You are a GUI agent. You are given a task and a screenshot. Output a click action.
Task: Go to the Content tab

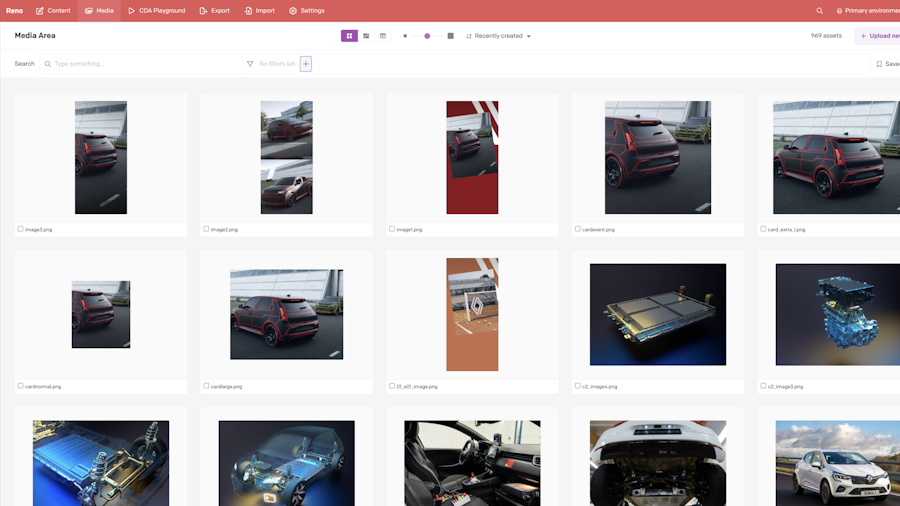(x=53, y=11)
